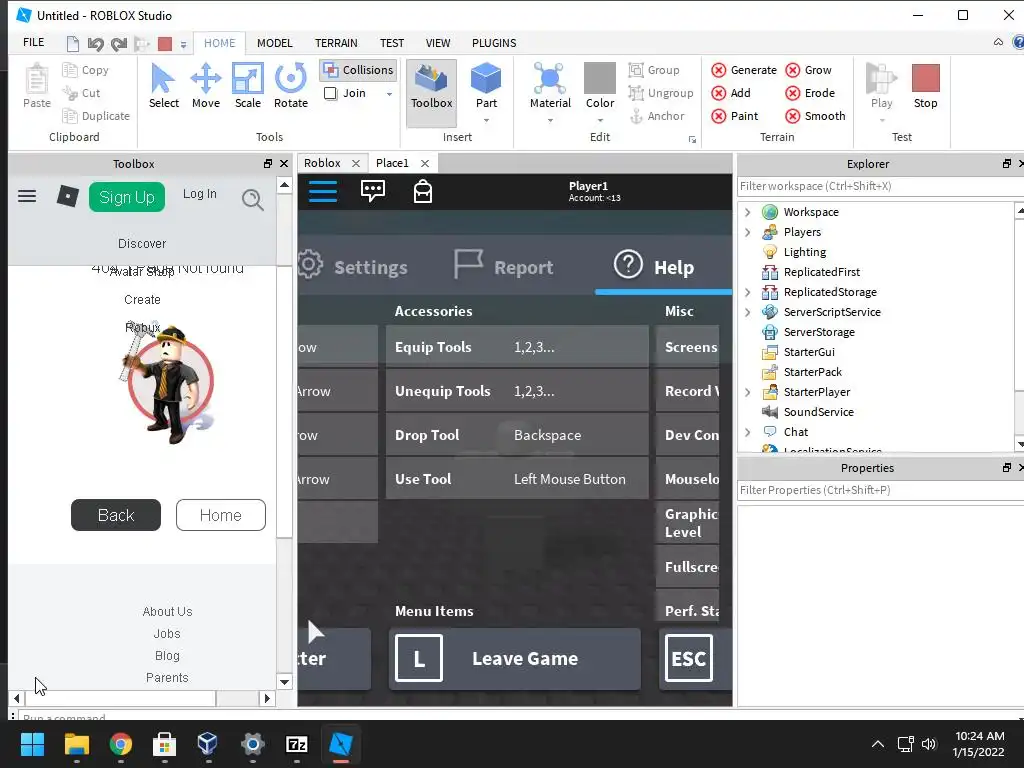Expand the Players tree node

[748, 232]
